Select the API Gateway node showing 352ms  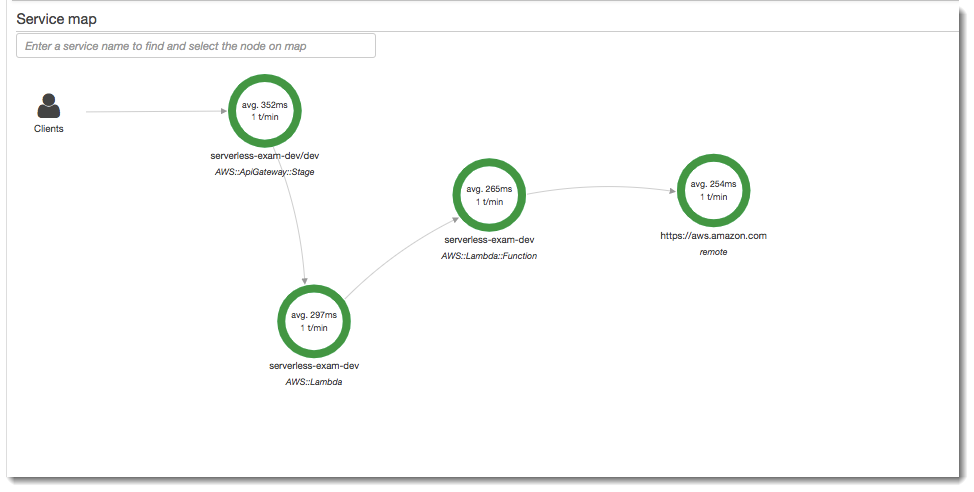[x=266, y=110]
